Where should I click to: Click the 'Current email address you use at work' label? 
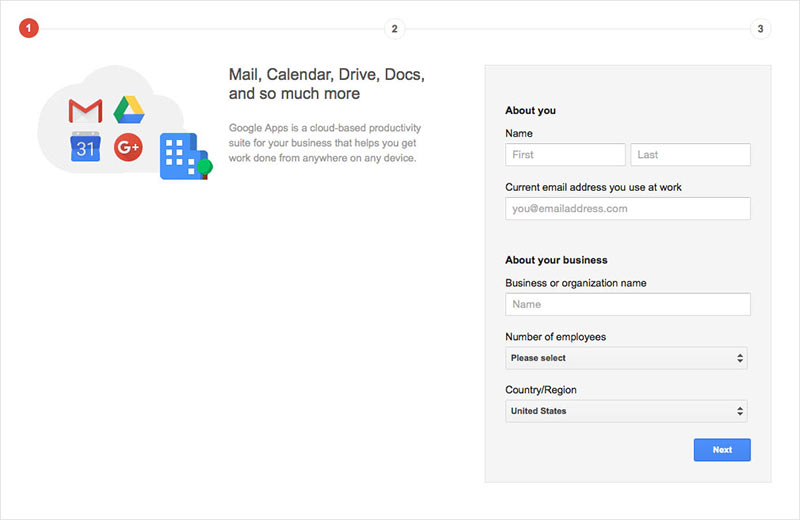click(x=593, y=187)
